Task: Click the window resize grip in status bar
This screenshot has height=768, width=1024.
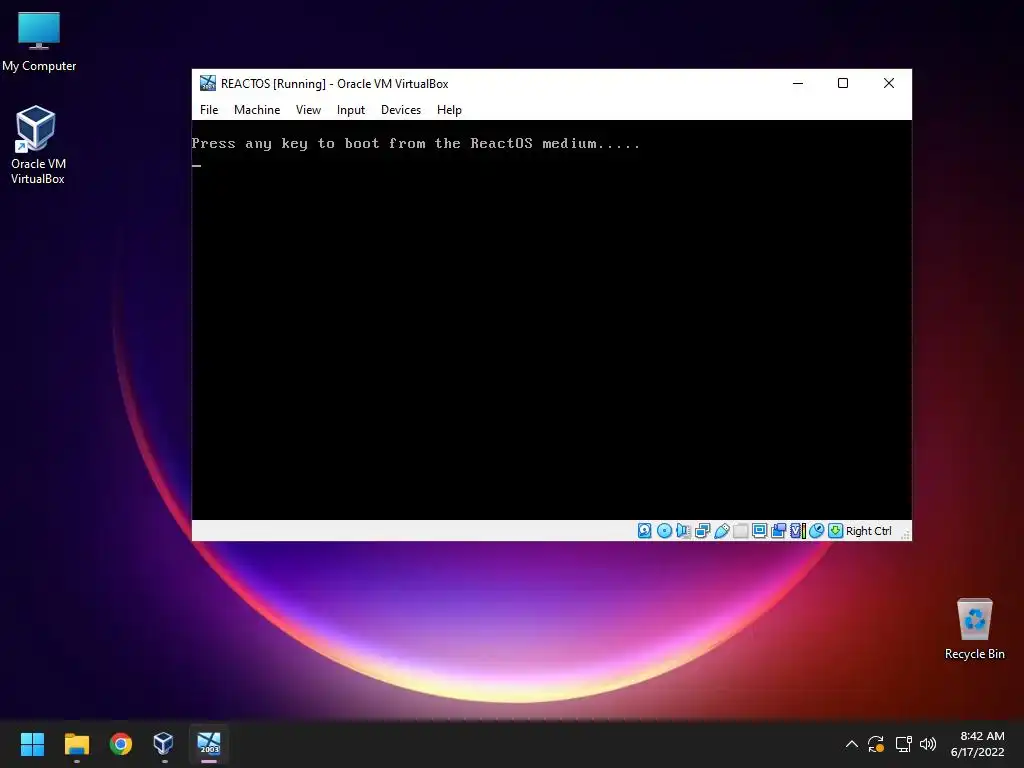Action: 905,534
